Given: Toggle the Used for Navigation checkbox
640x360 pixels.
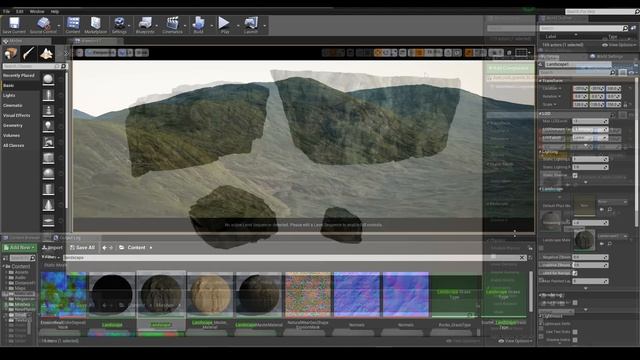Looking at the screenshot, I should [575, 273].
